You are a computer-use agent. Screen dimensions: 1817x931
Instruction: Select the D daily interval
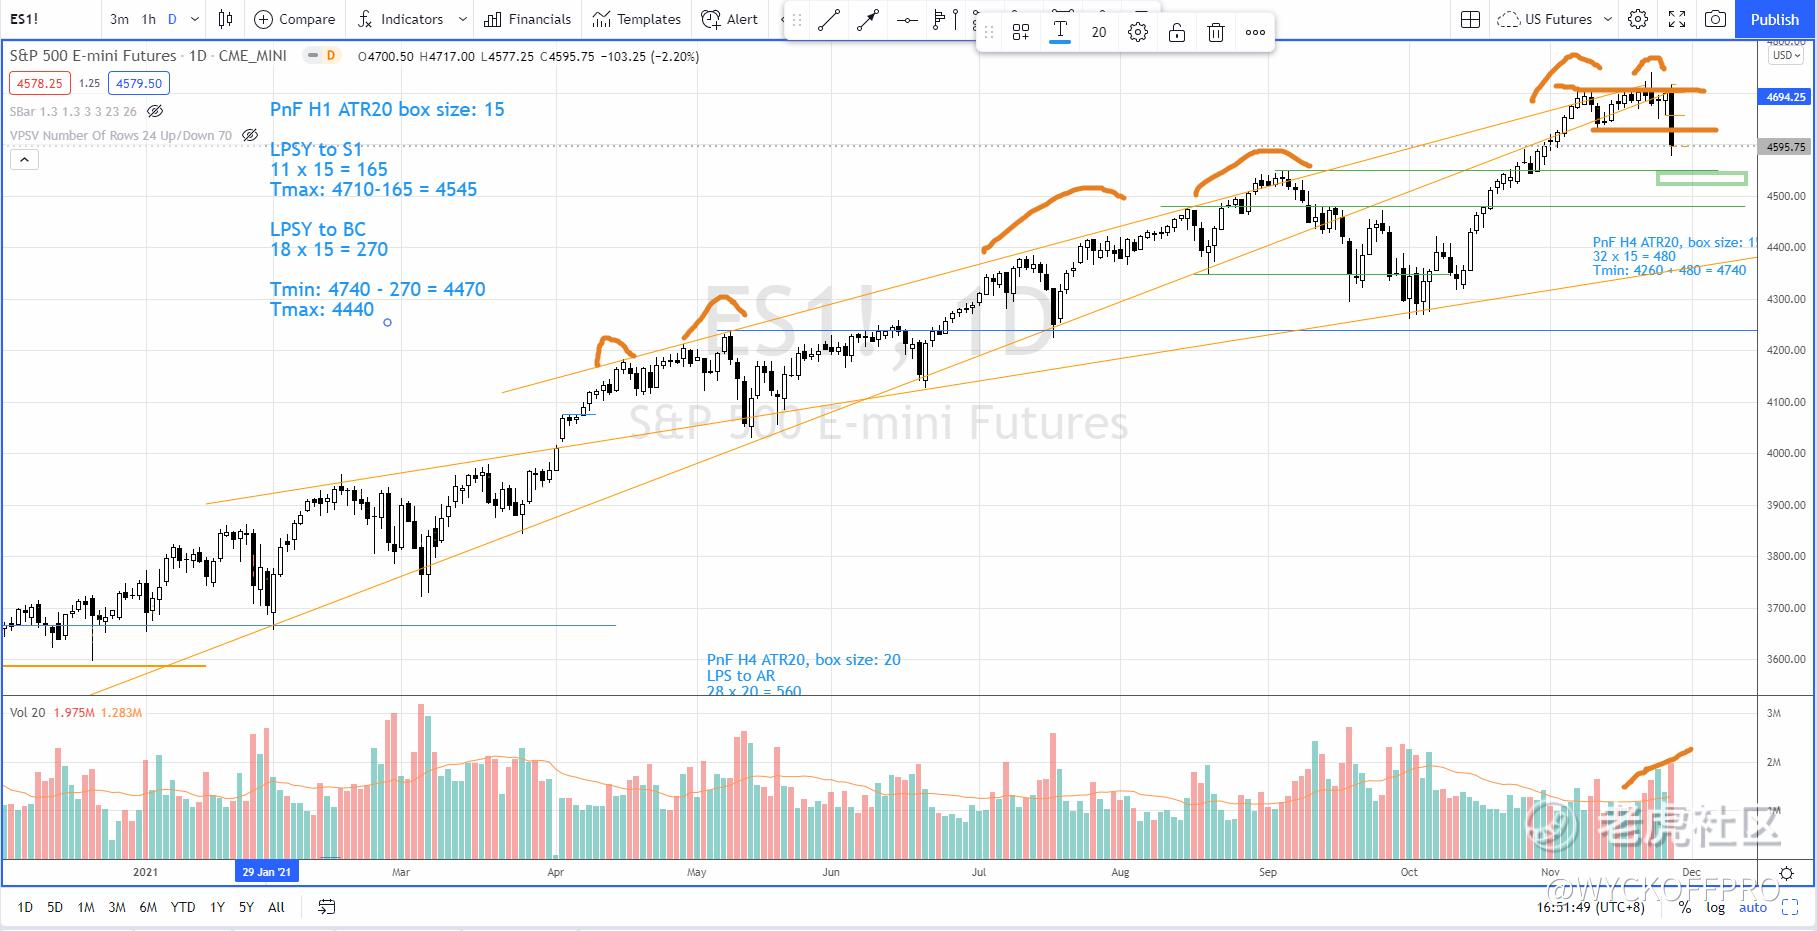pos(172,19)
